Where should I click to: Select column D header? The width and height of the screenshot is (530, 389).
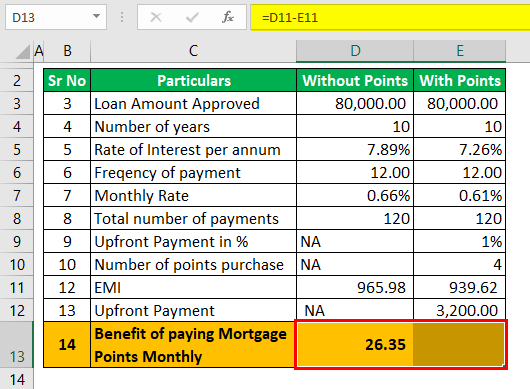[x=355, y=51]
